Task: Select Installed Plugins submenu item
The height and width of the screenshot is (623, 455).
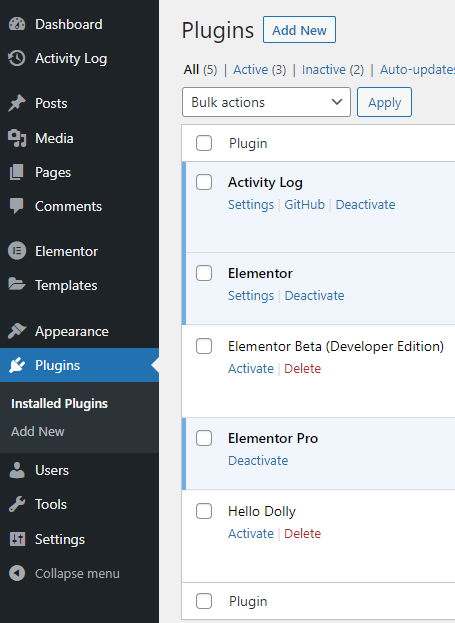Action: coord(60,404)
